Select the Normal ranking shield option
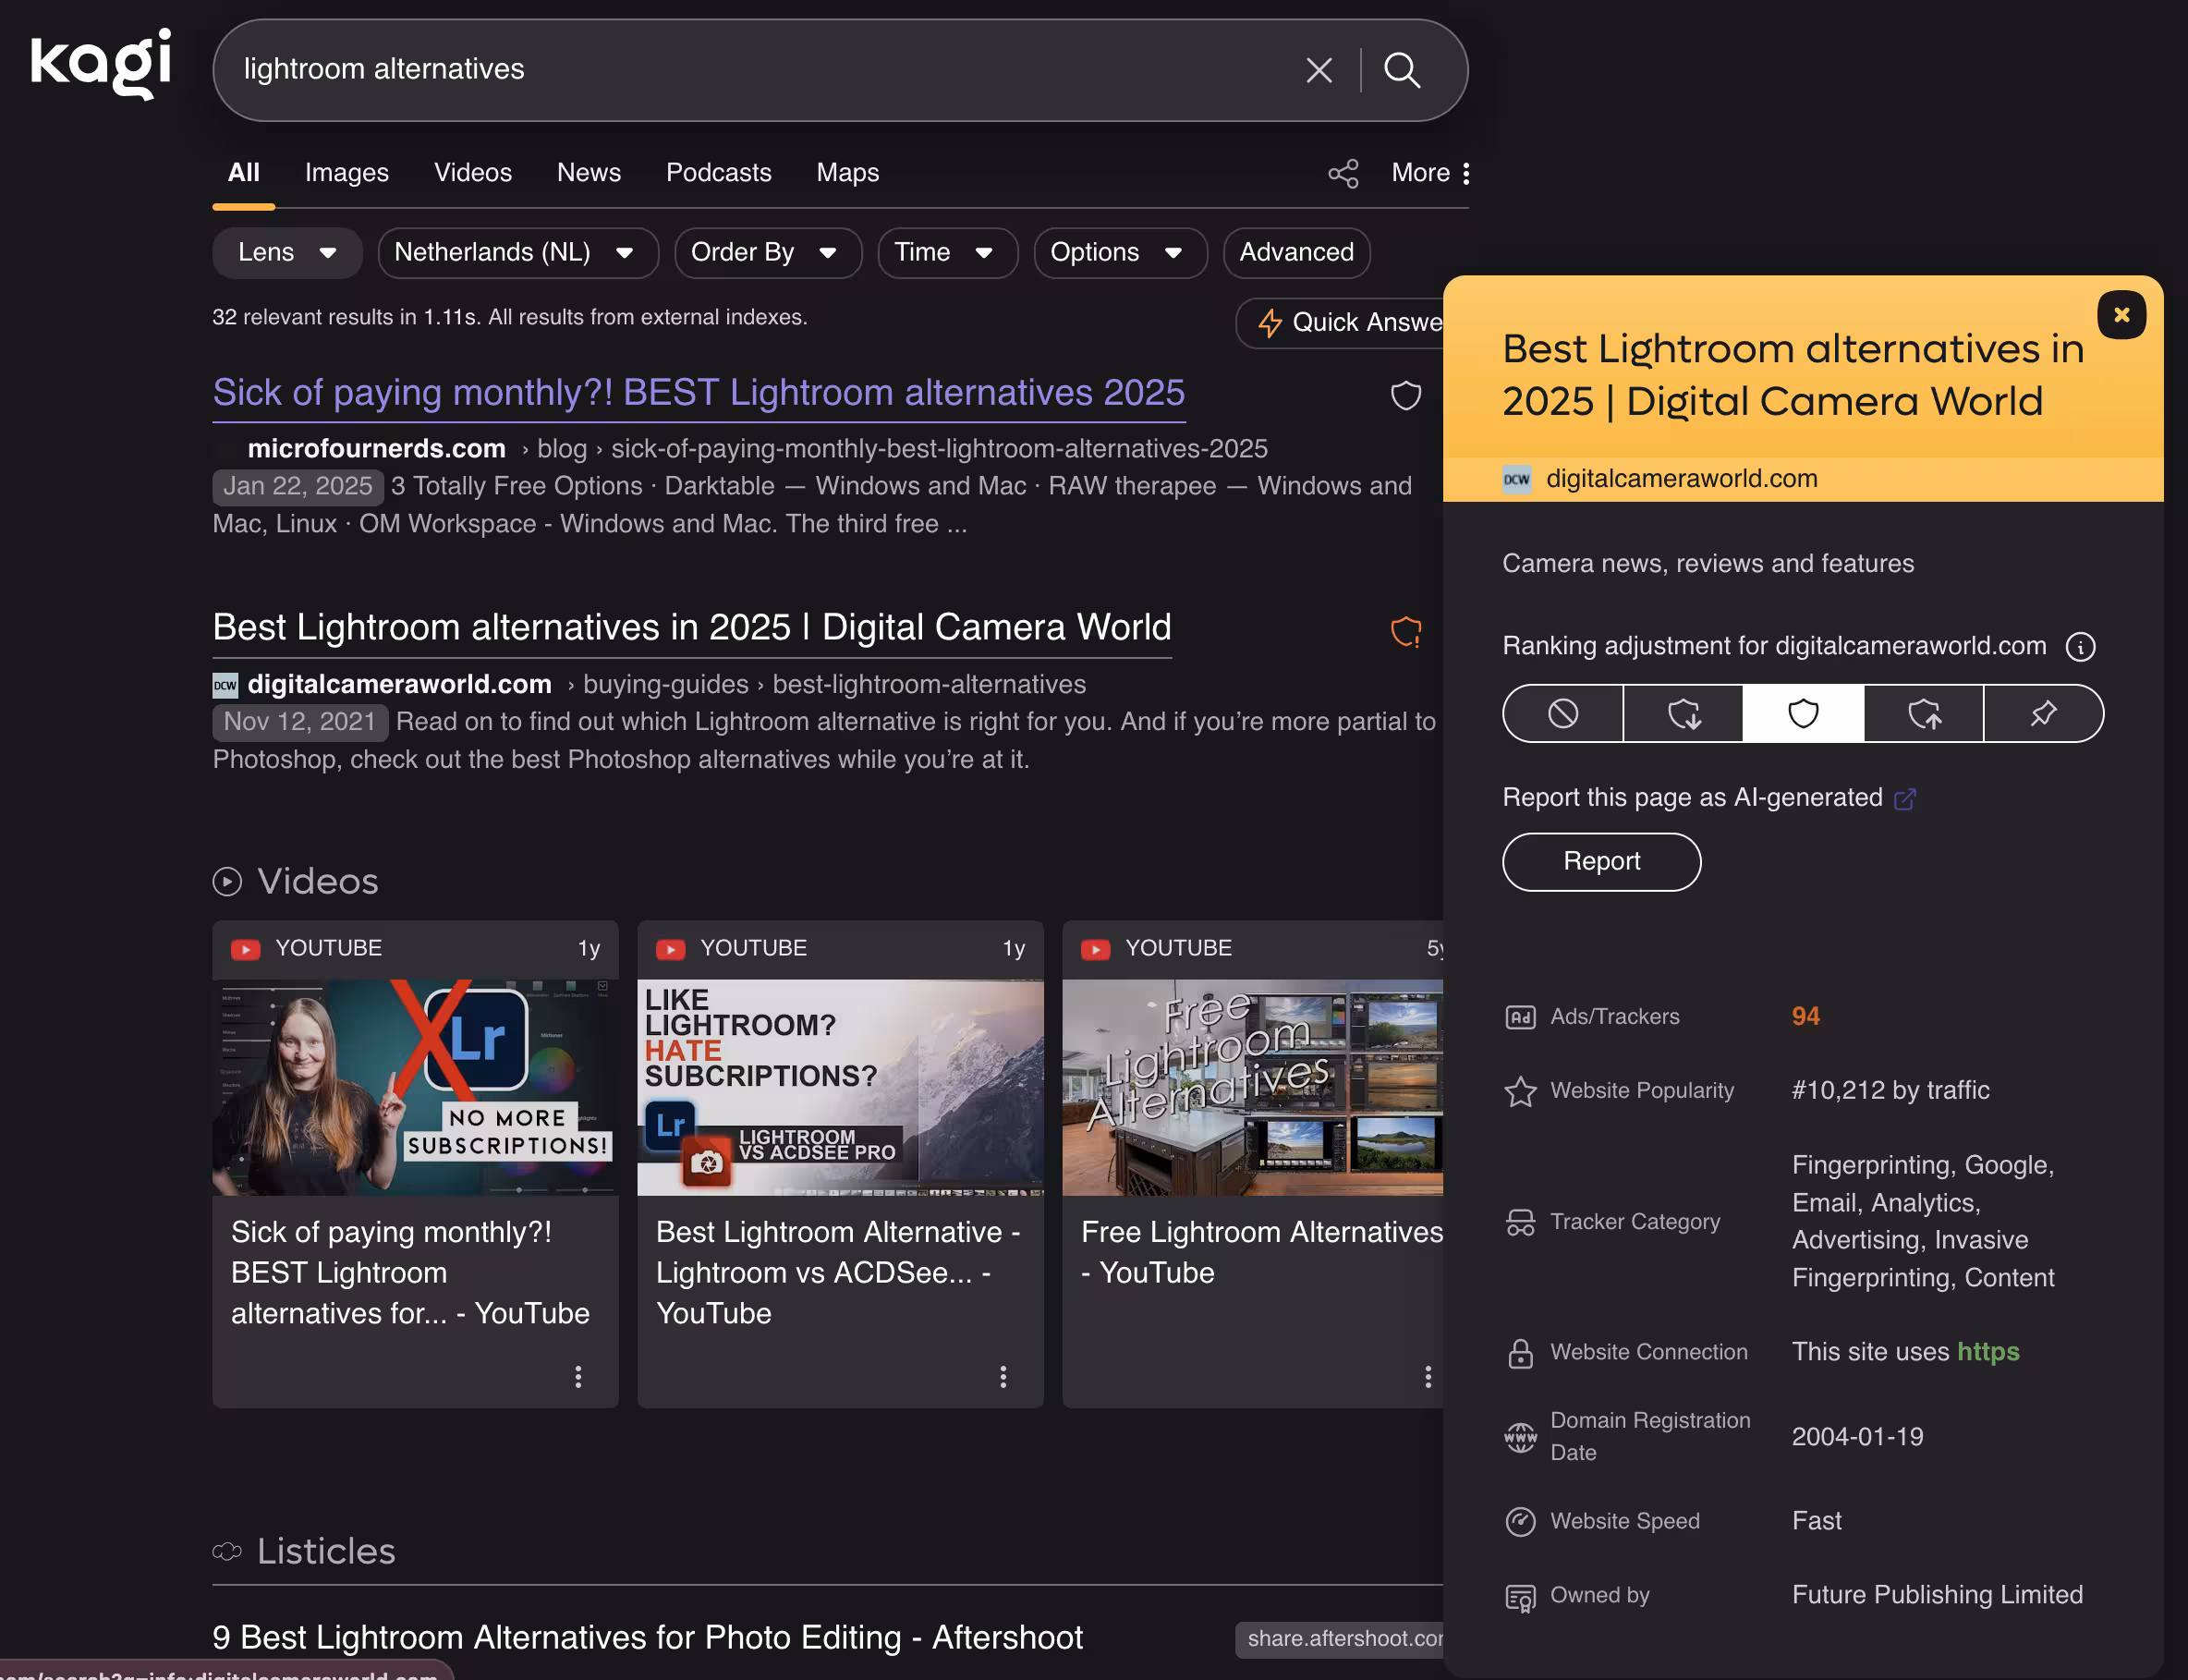Screen dimensions: 2188x1680 [x=1803, y=714]
